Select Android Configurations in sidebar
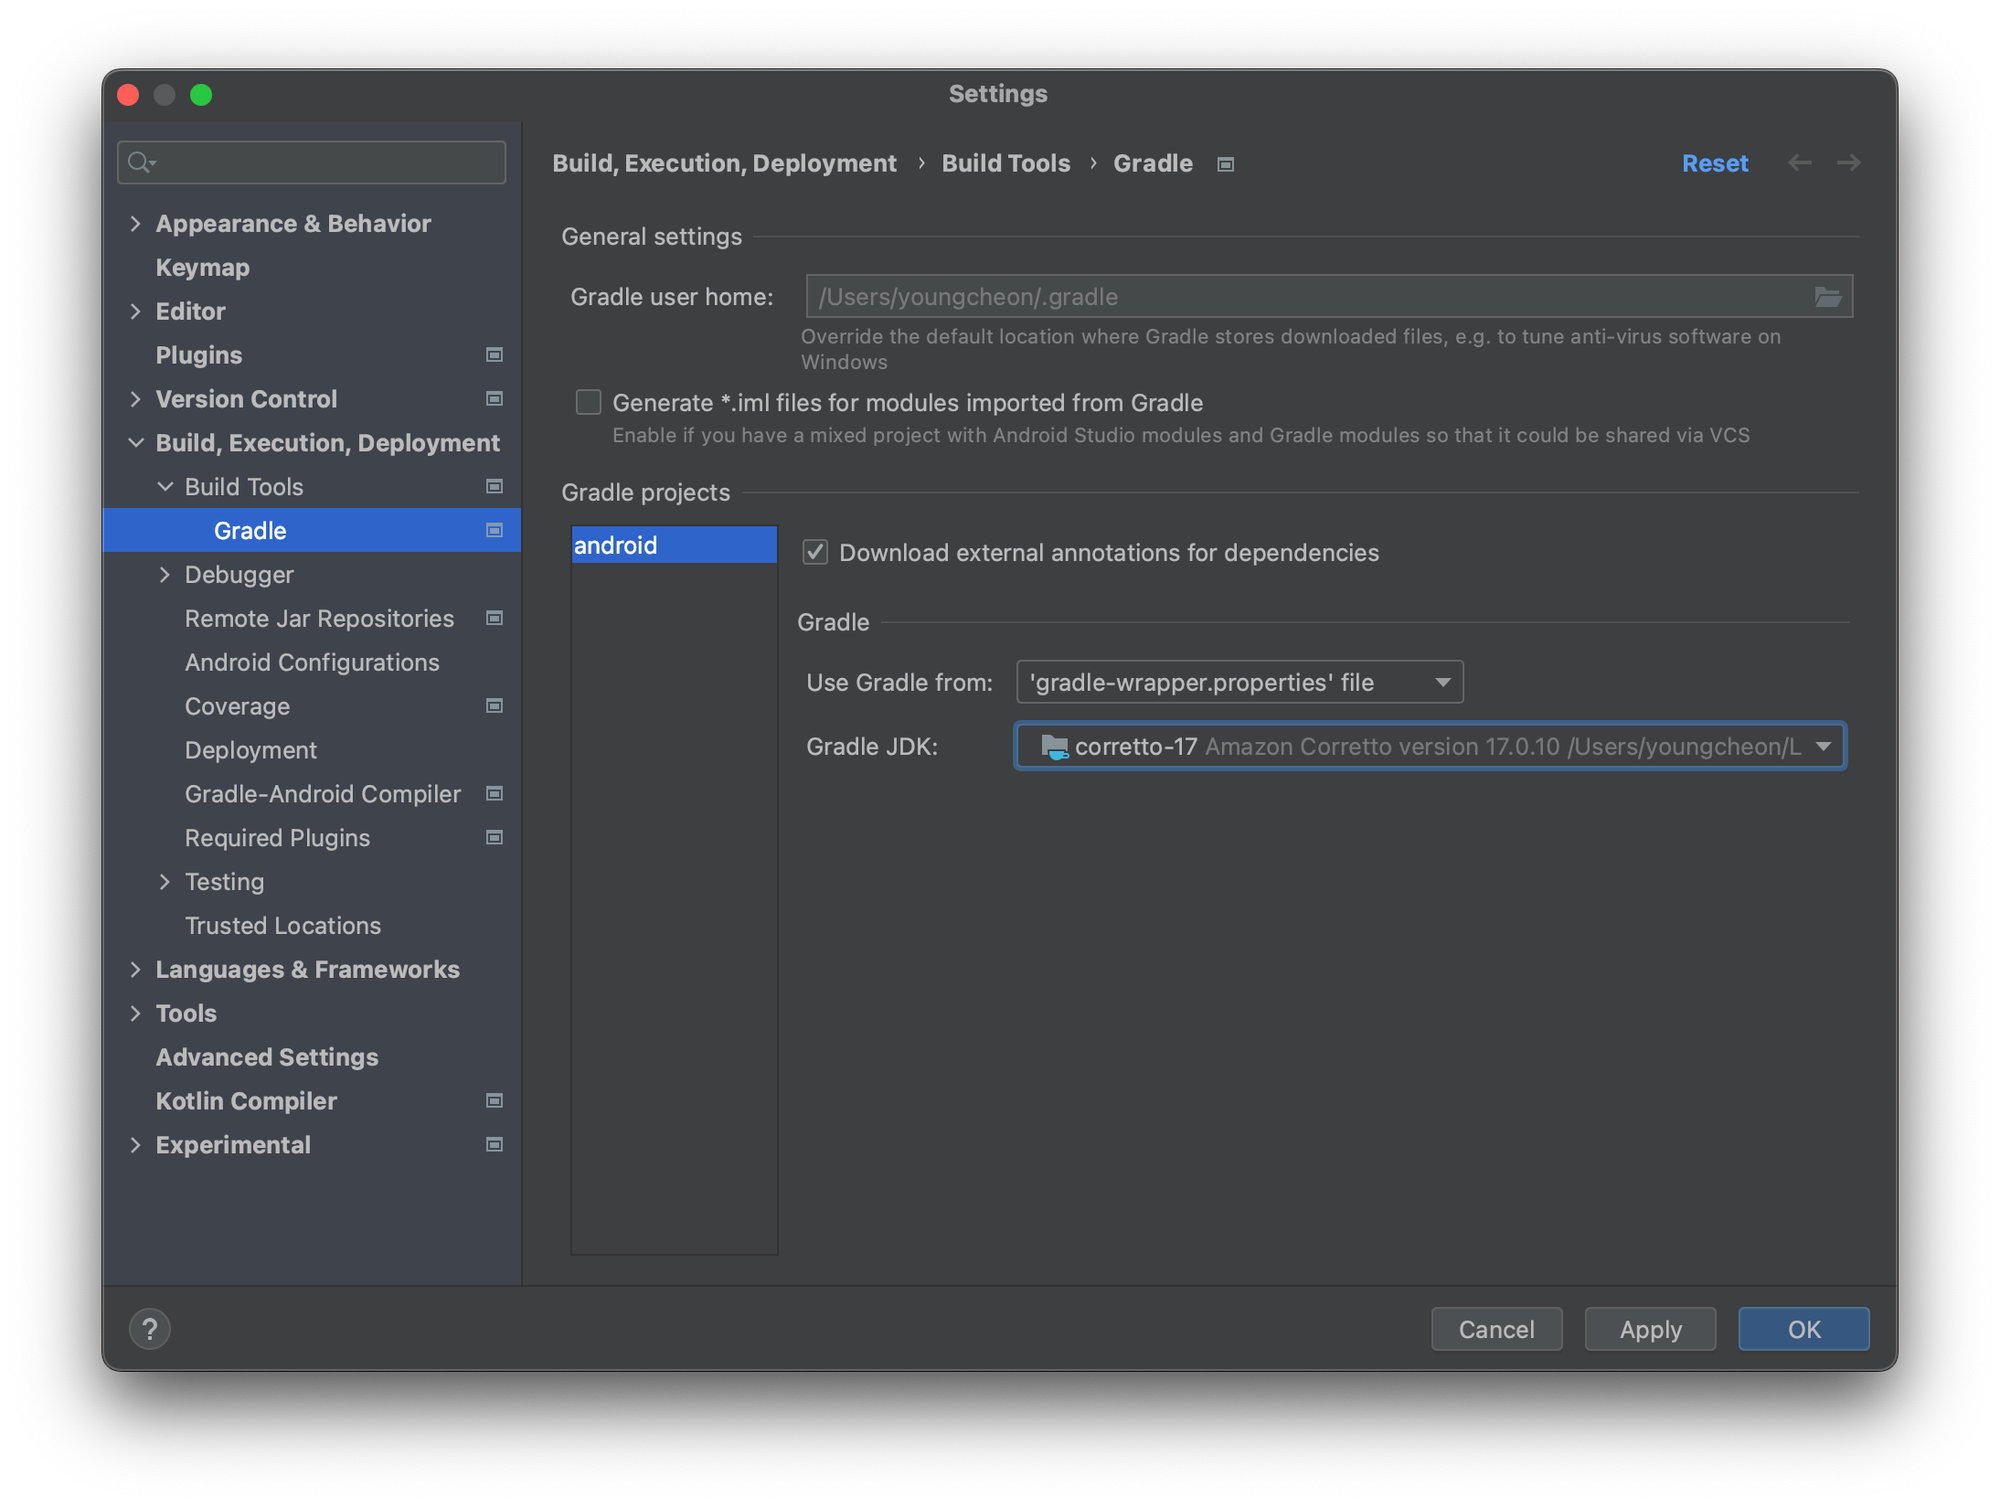 [311, 662]
